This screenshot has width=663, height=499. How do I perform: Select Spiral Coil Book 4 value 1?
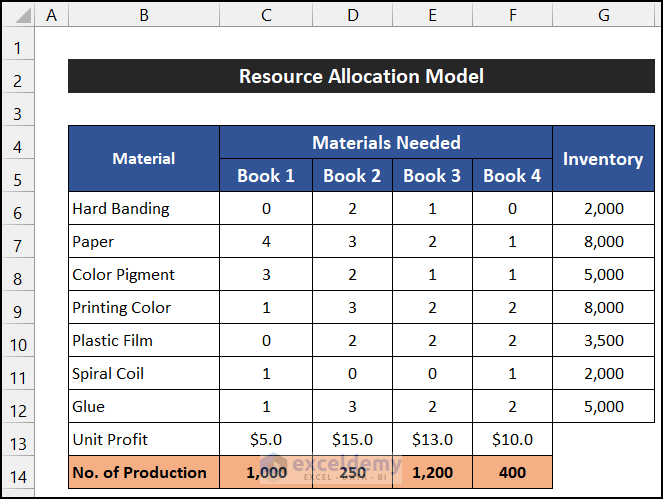pos(512,373)
